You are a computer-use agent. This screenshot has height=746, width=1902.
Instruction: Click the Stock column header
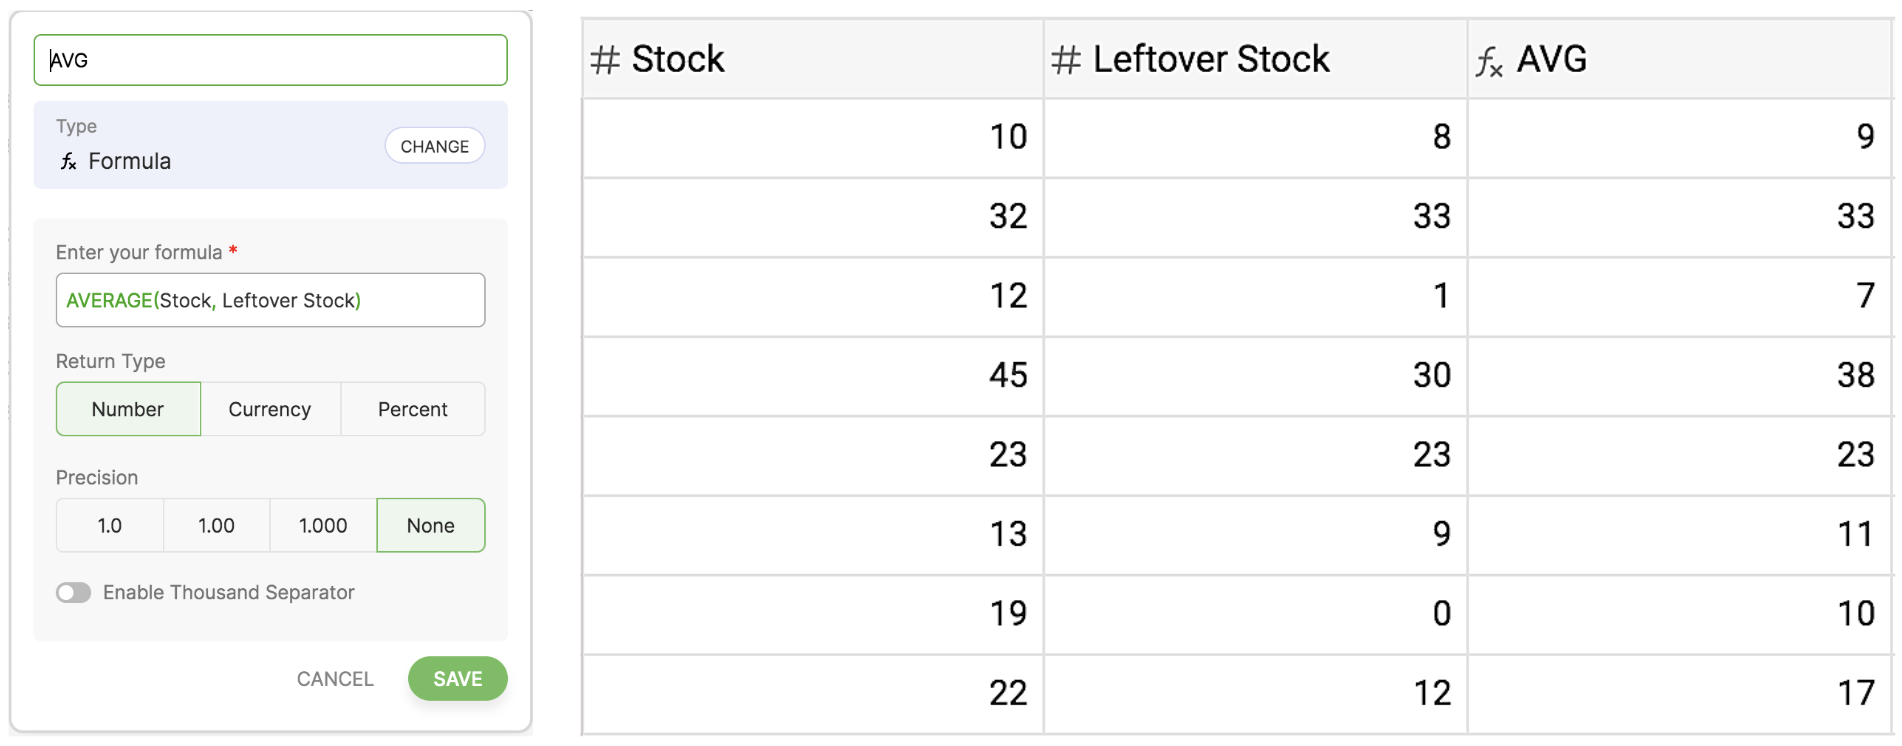(x=678, y=60)
